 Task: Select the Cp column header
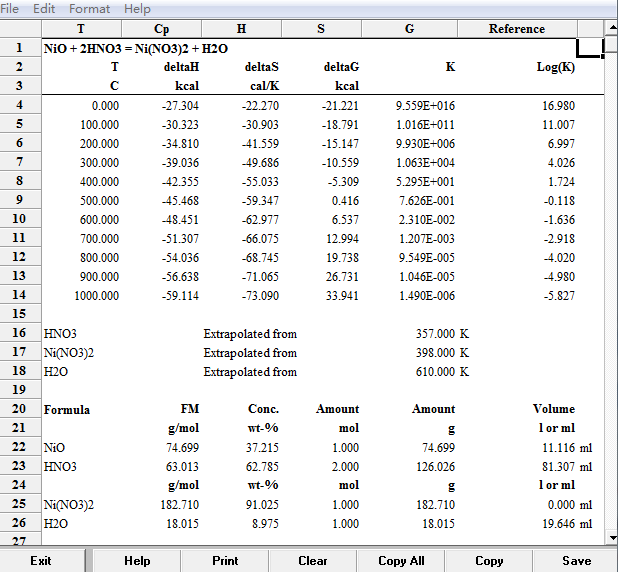162,29
